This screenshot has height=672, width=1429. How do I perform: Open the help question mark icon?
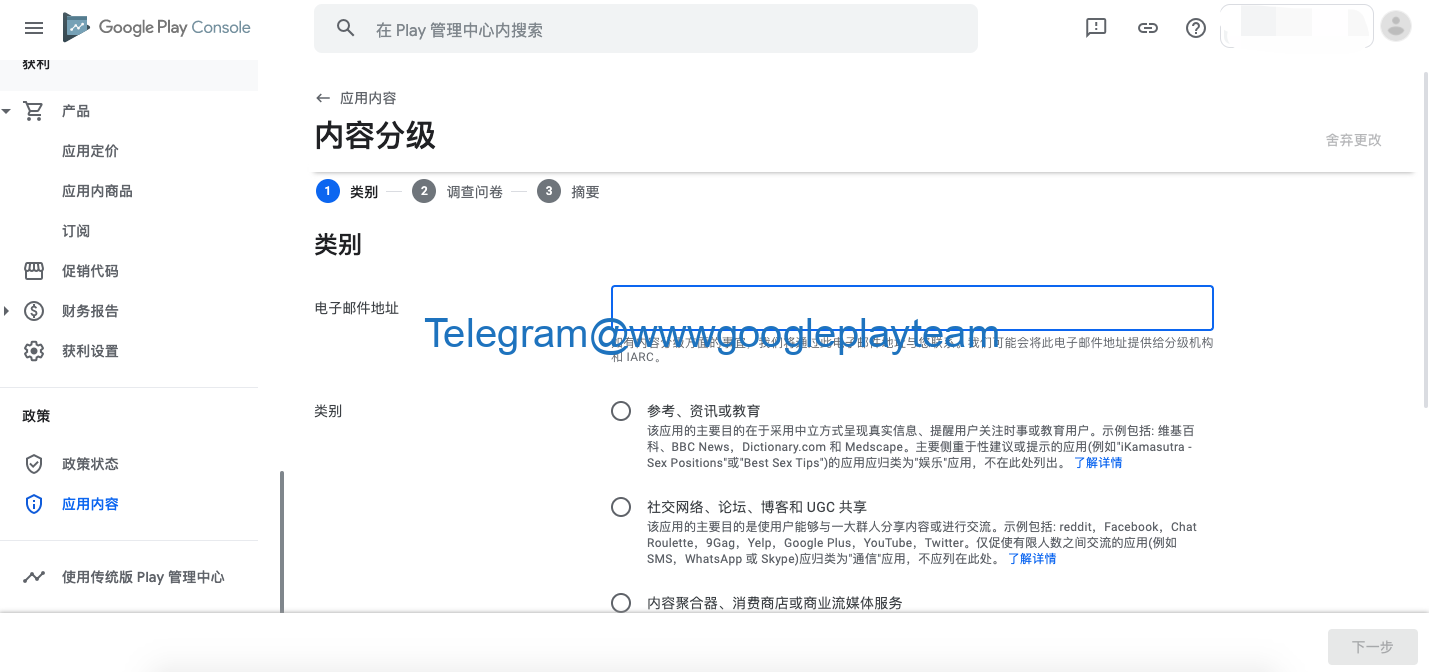[x=1196, y=28]
